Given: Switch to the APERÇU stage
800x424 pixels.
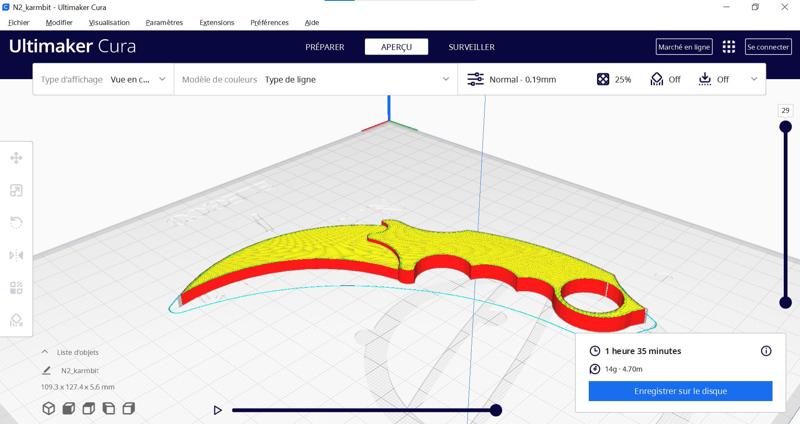Looking at the screenshot, I should 396,47.
